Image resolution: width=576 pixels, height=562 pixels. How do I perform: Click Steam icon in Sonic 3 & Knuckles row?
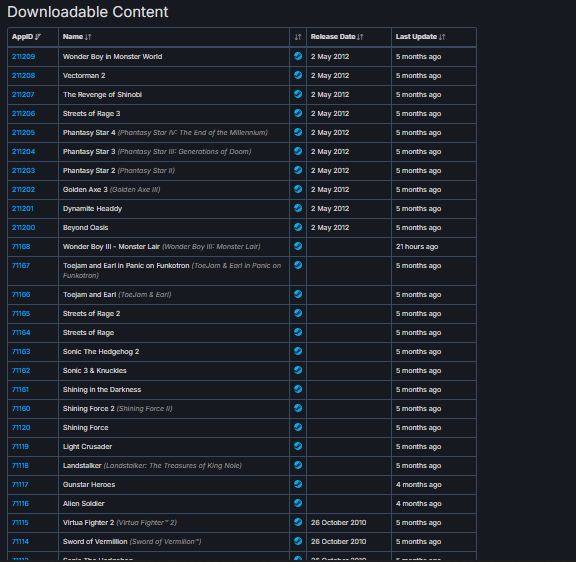tap(298, 370)
